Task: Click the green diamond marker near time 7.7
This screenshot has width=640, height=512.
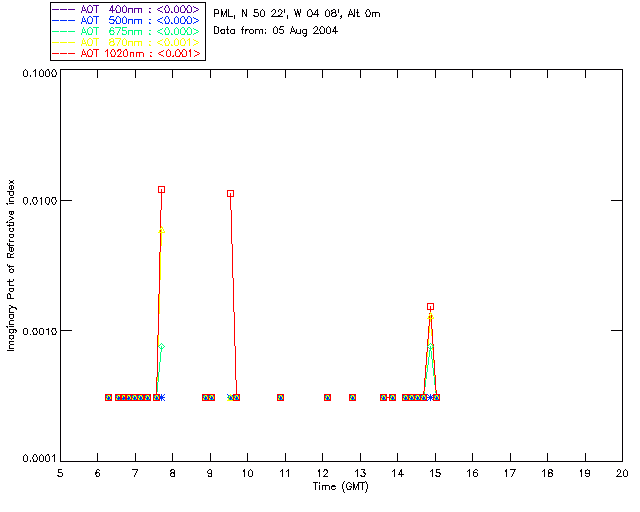Action: (162, 347)
